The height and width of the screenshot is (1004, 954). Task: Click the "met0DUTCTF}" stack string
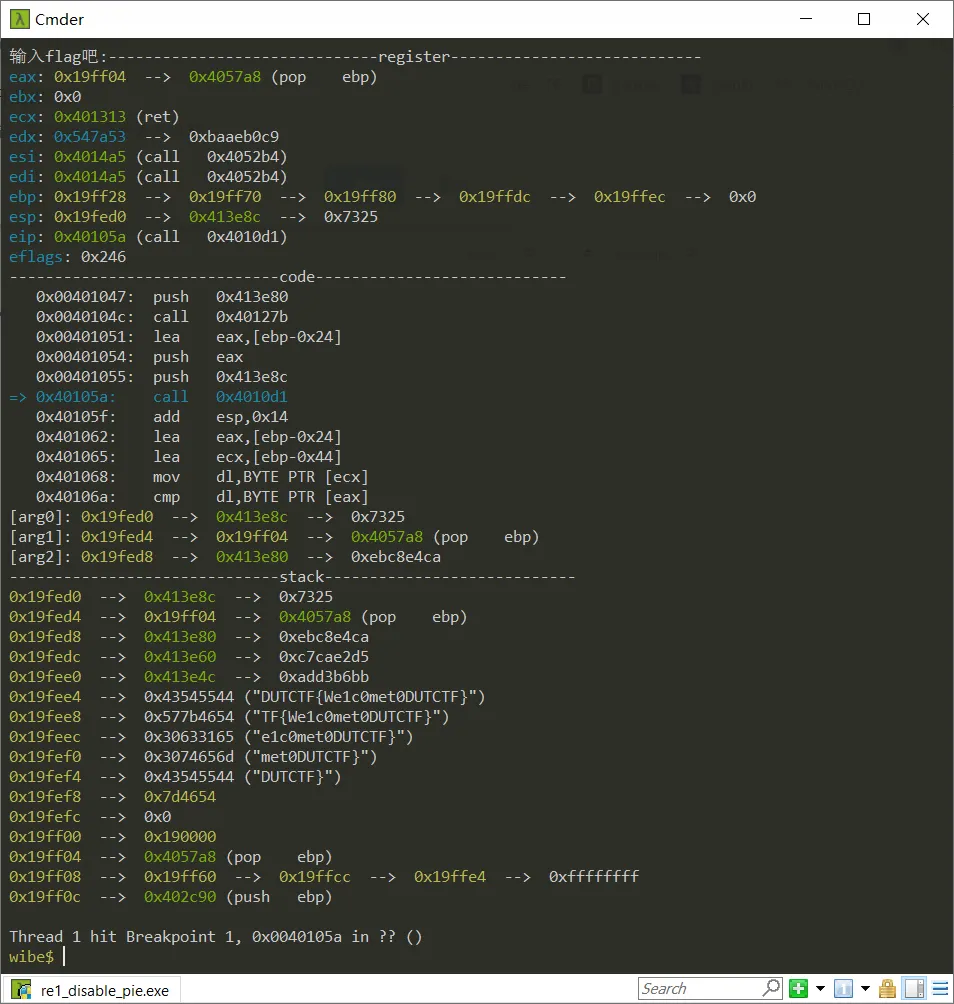pos(311,757)
